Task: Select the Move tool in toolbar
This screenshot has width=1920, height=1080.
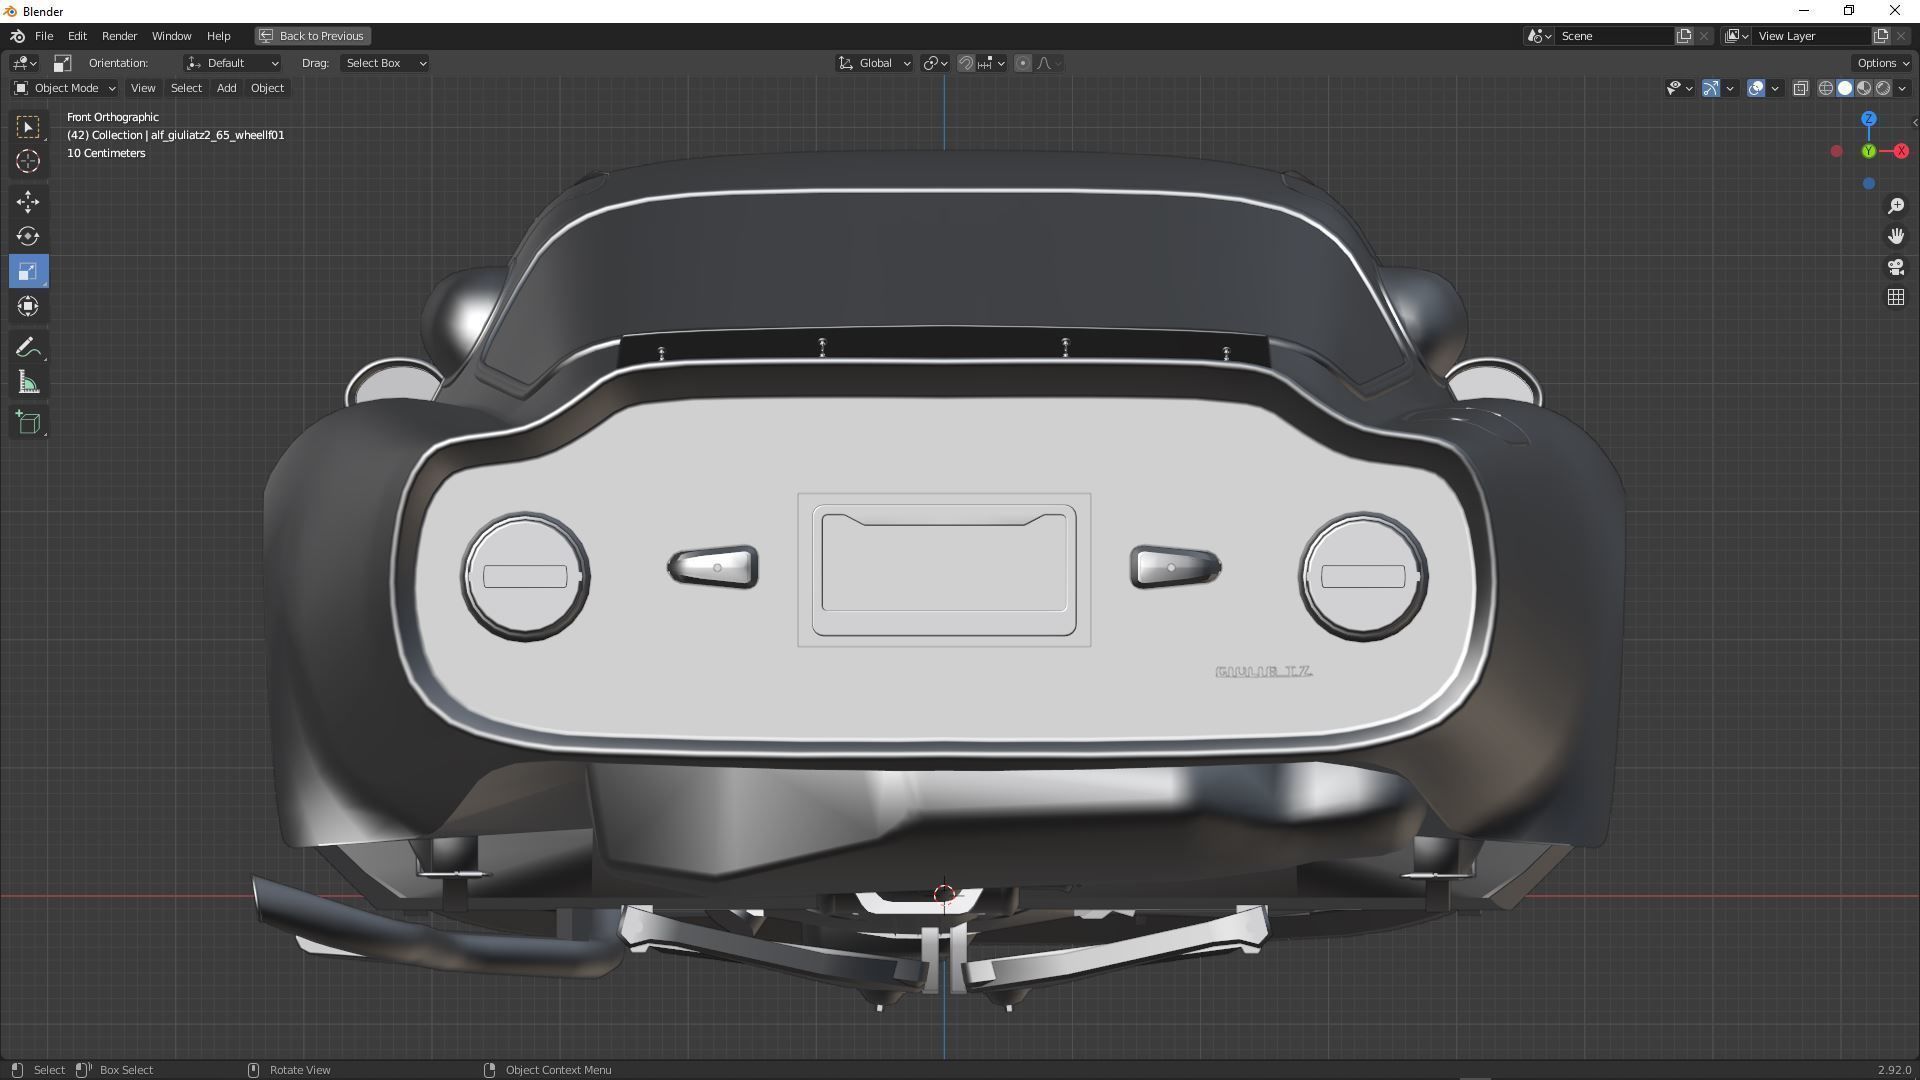Action: [27, 202]
